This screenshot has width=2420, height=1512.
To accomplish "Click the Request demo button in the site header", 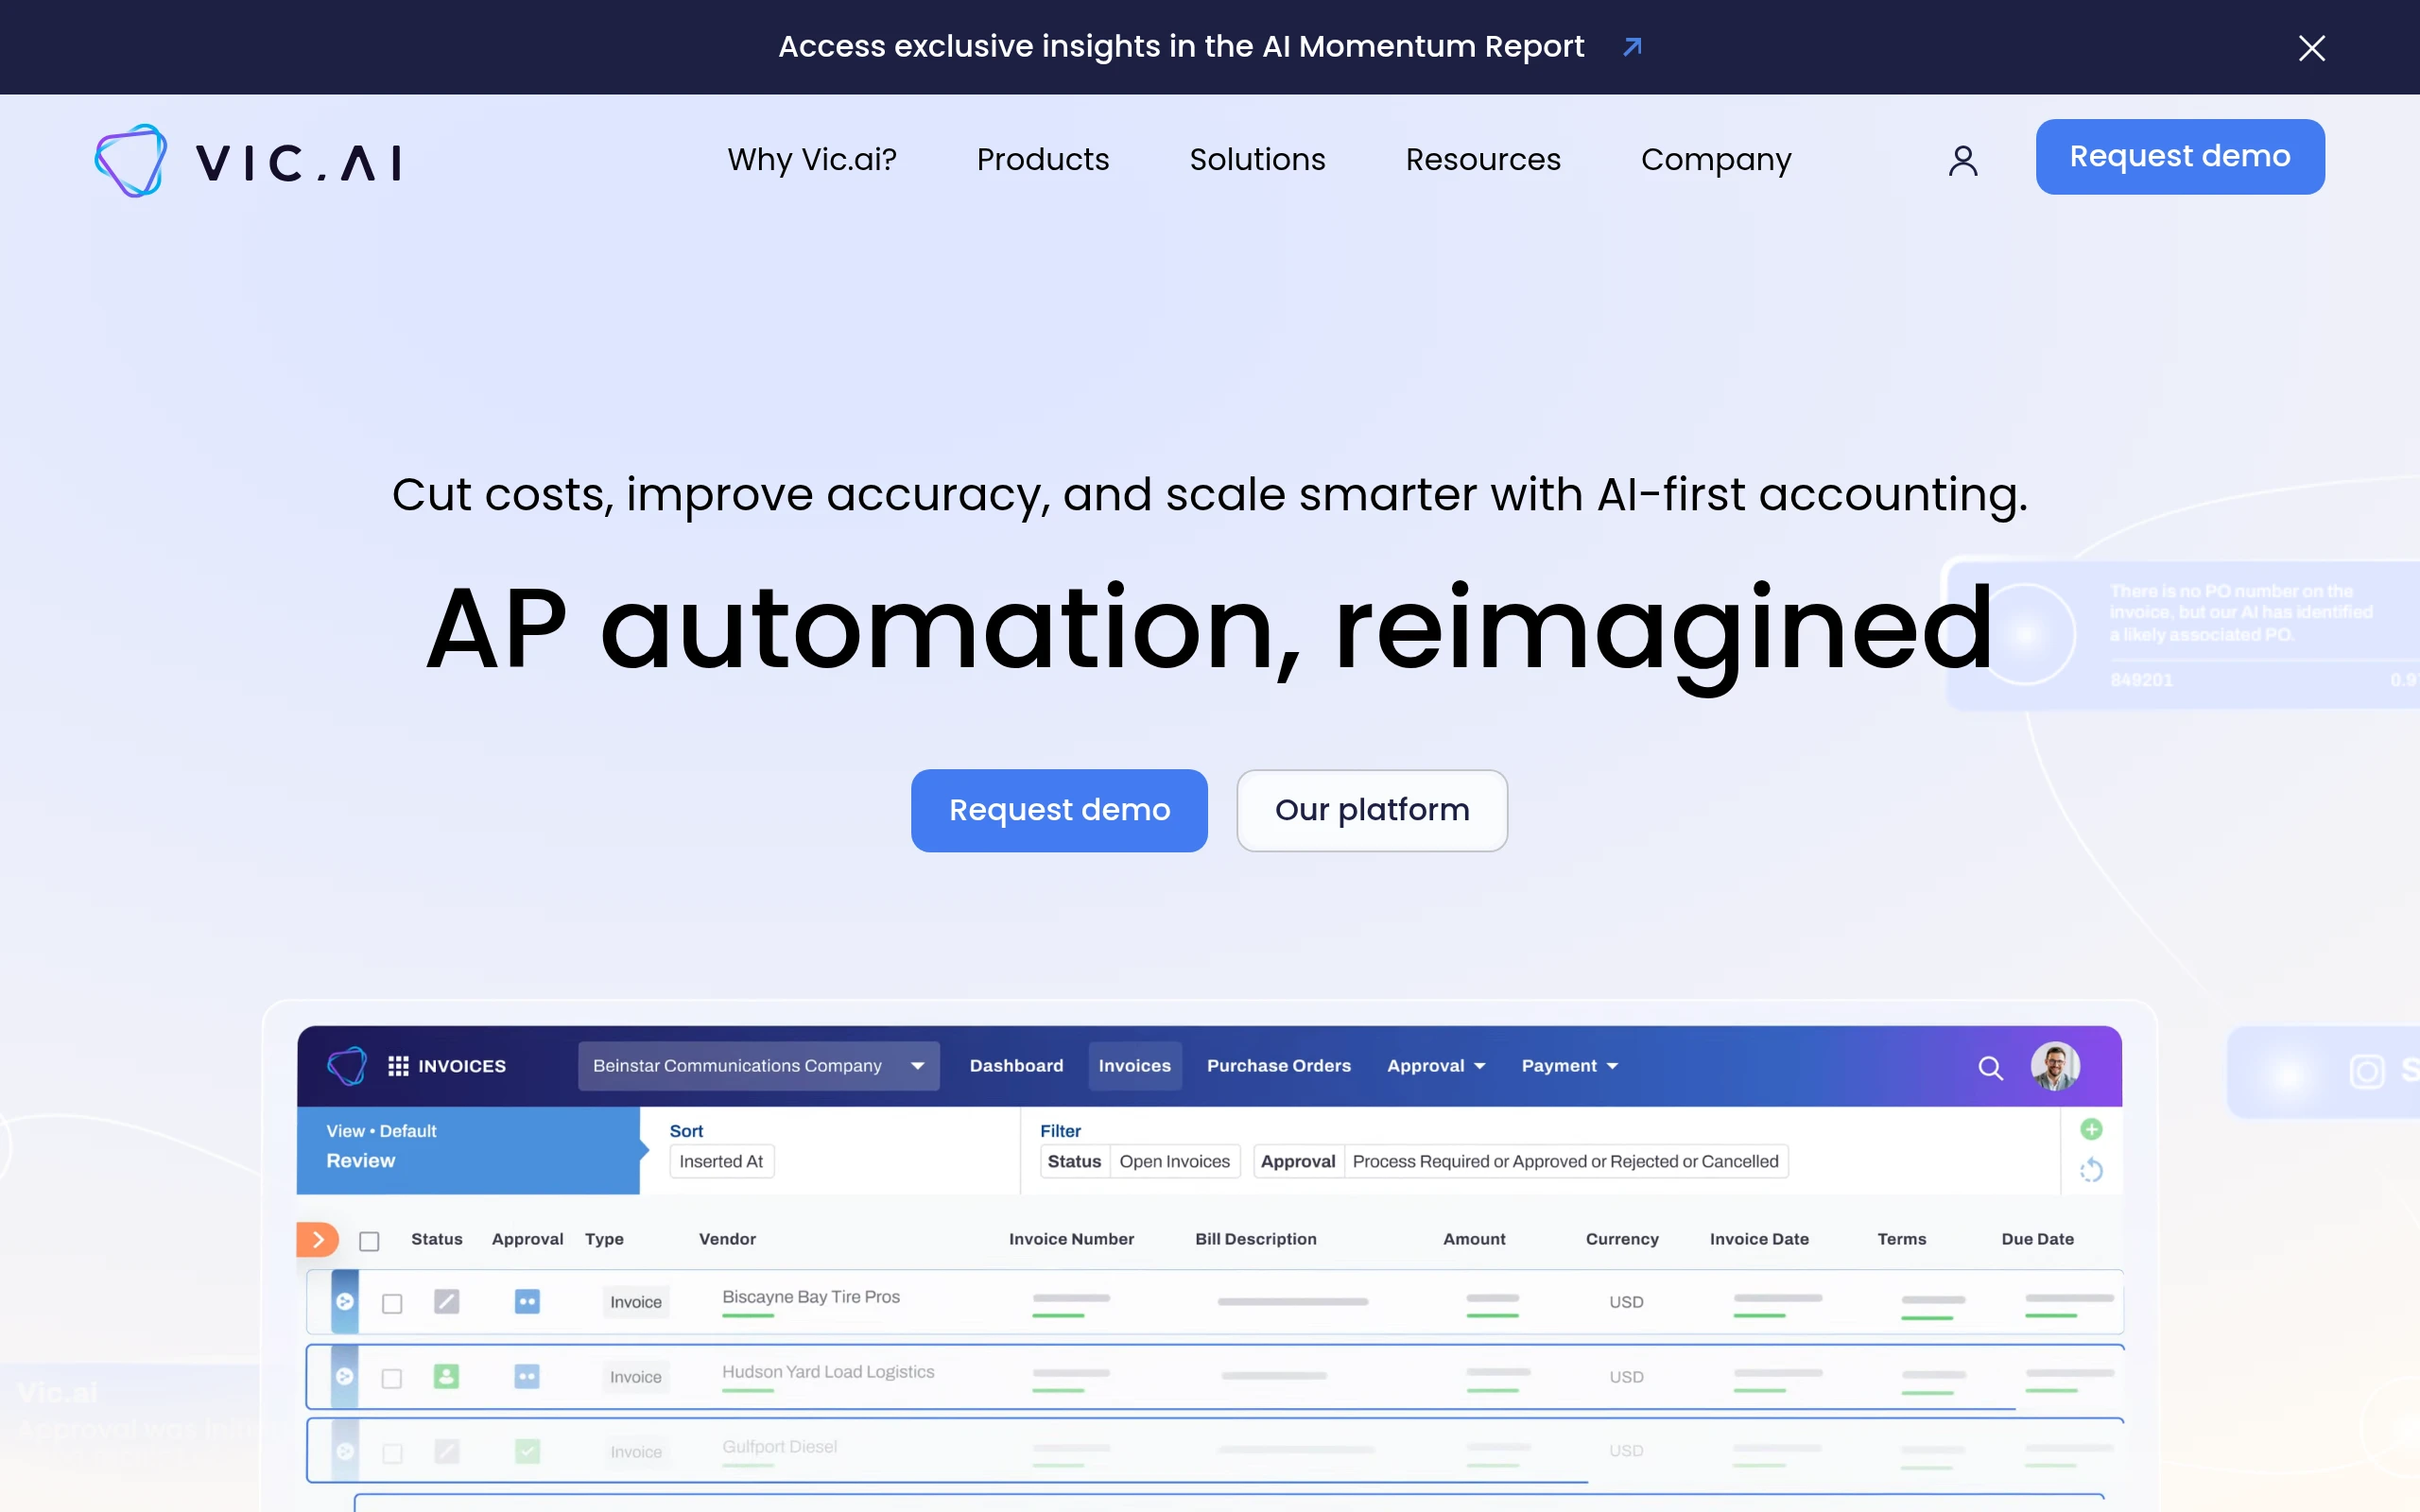I will pos(2180,157).
